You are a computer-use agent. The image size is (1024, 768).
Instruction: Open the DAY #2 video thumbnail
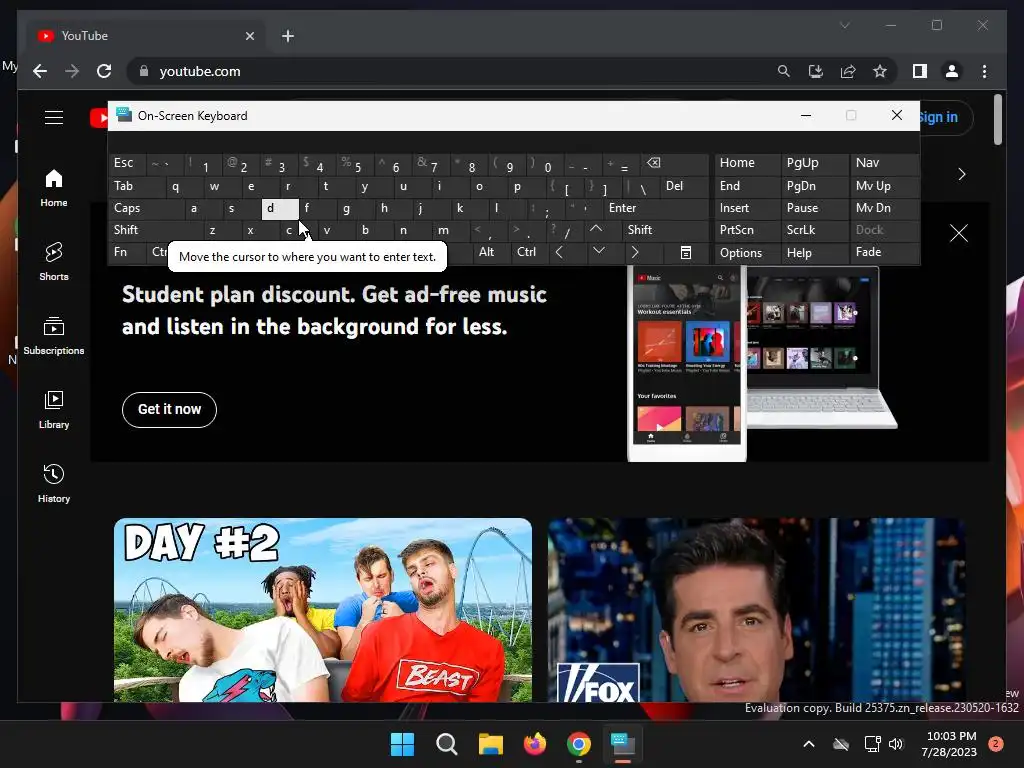(x=323, y=610)
